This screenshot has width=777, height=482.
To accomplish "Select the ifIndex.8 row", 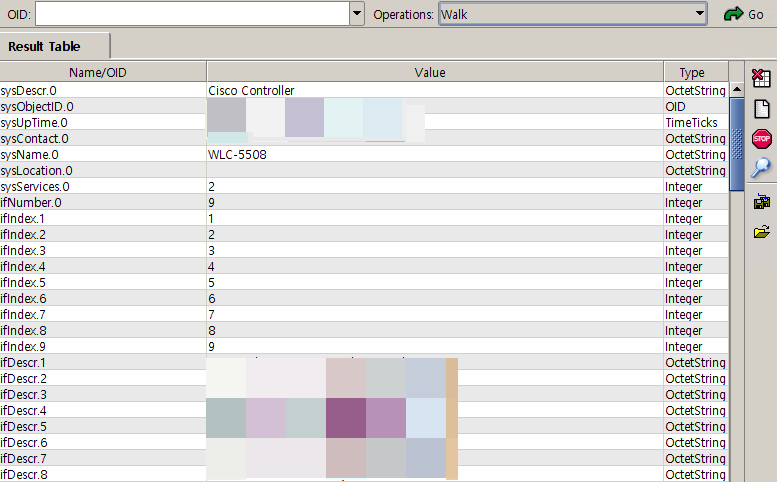I will click(x=364, y=330).
